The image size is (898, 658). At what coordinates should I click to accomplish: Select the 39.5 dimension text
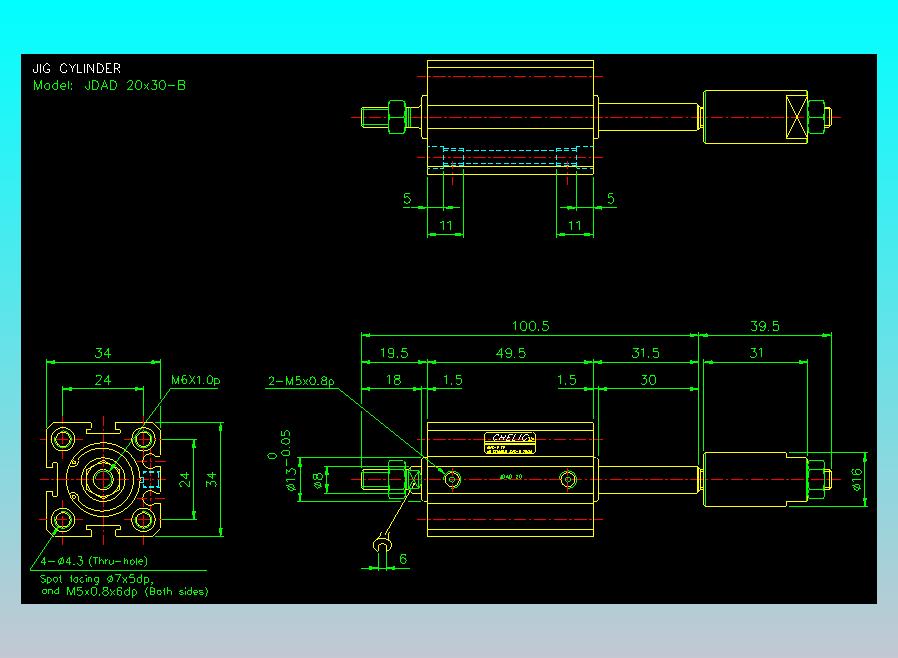765,326
